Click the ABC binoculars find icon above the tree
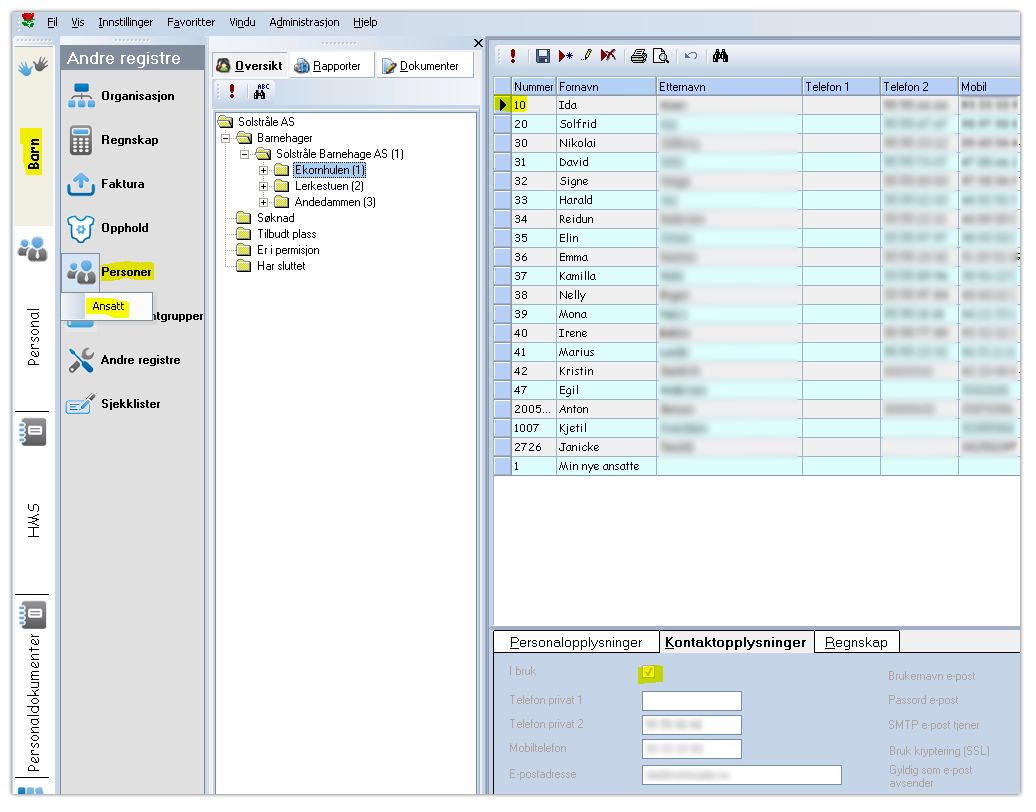Screen dimensions: 1036x812 [261, 91]
